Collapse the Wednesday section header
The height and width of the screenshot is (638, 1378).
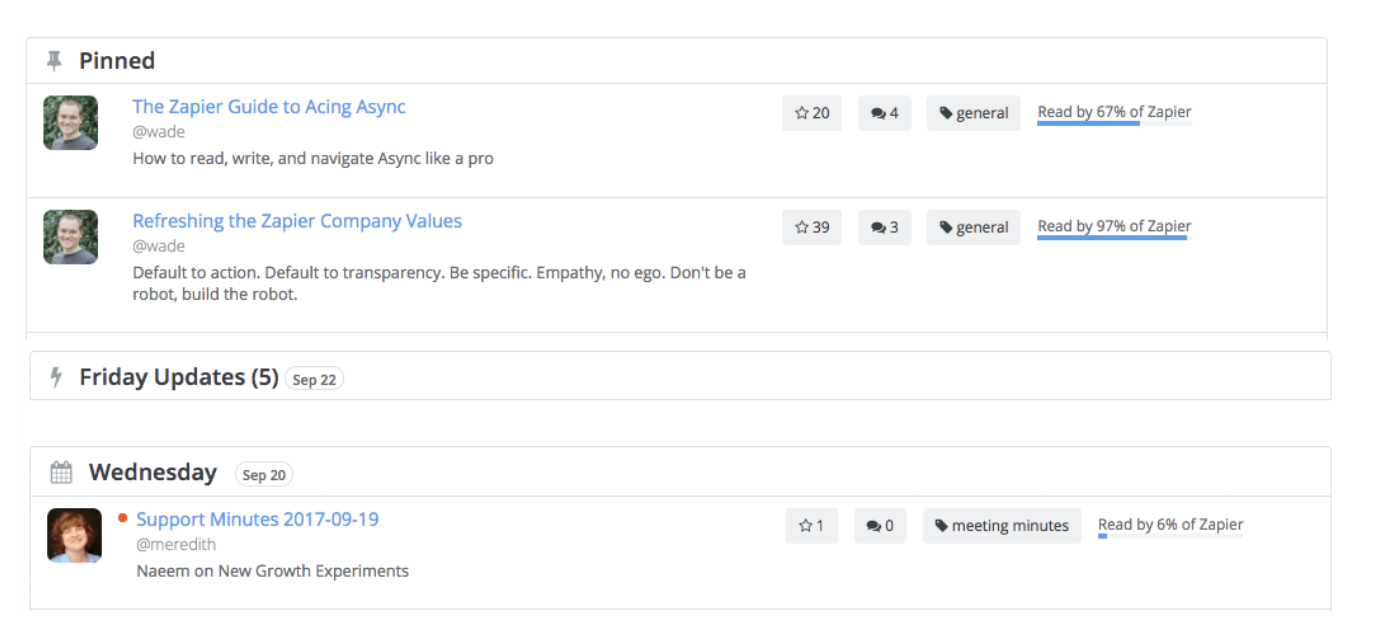(x=152, y=472)
